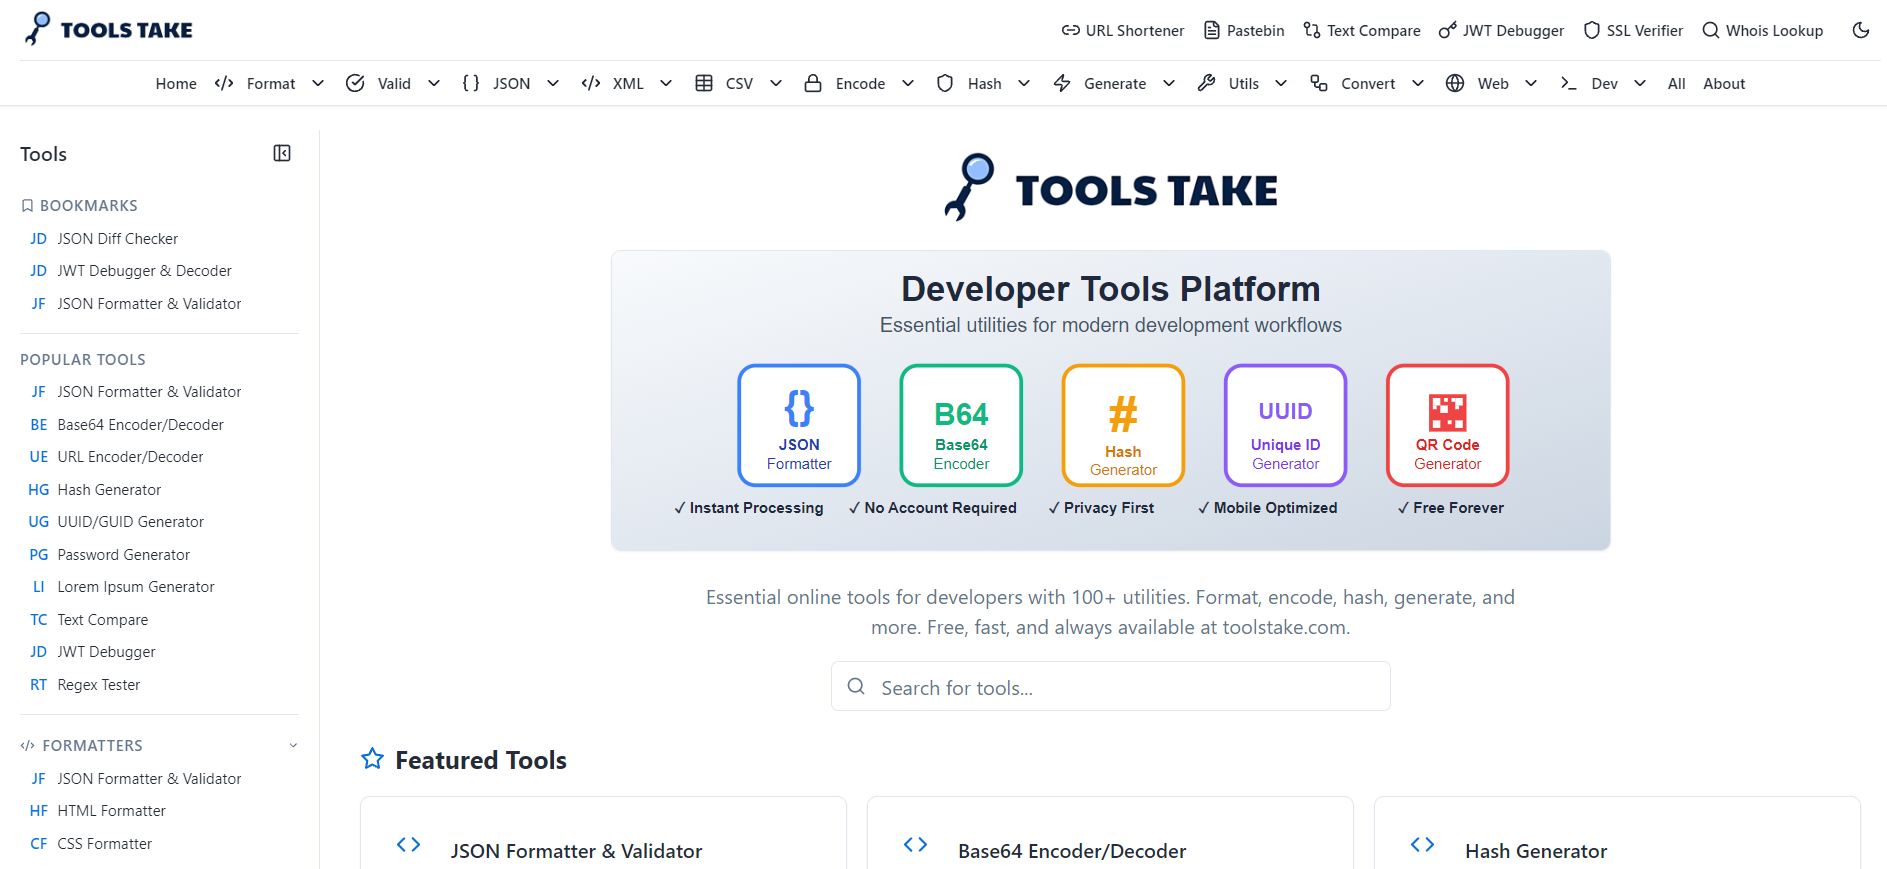Open HTML Formatter sidebar link
Screen dimensions: 1887x869
pyautogui.click(x=111, y=811)
